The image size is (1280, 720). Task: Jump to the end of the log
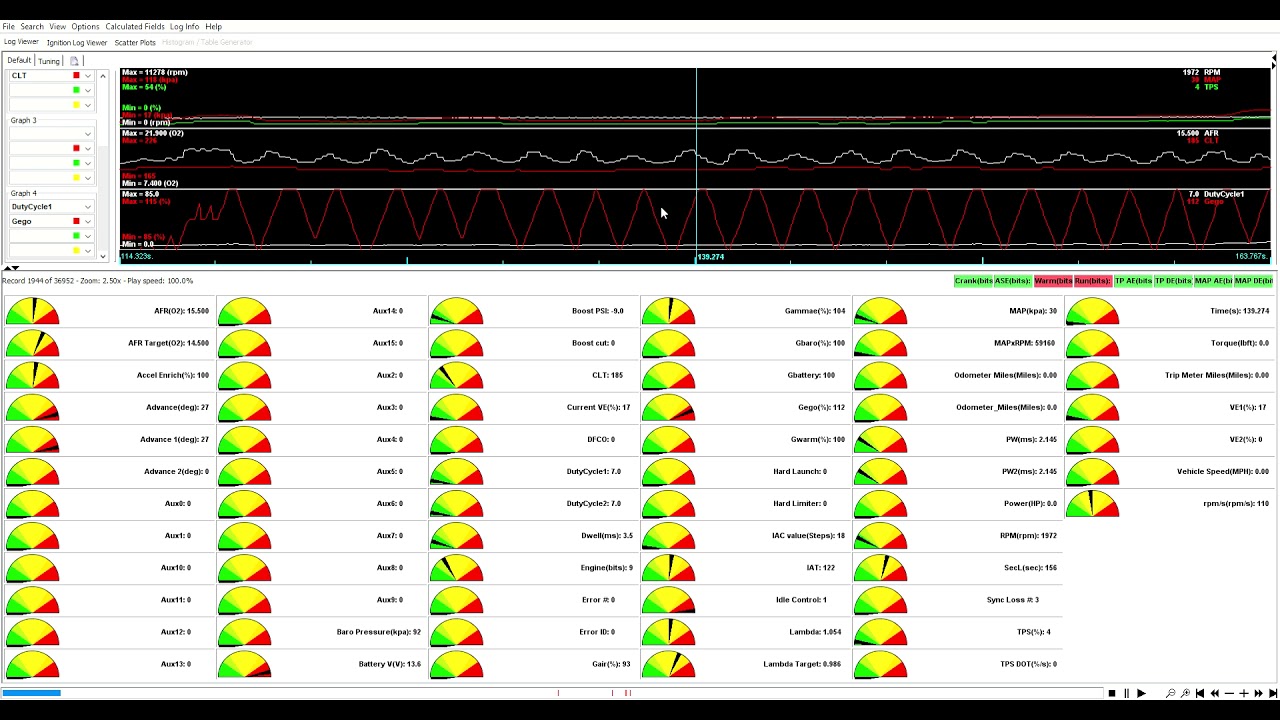coord(1272,693)
